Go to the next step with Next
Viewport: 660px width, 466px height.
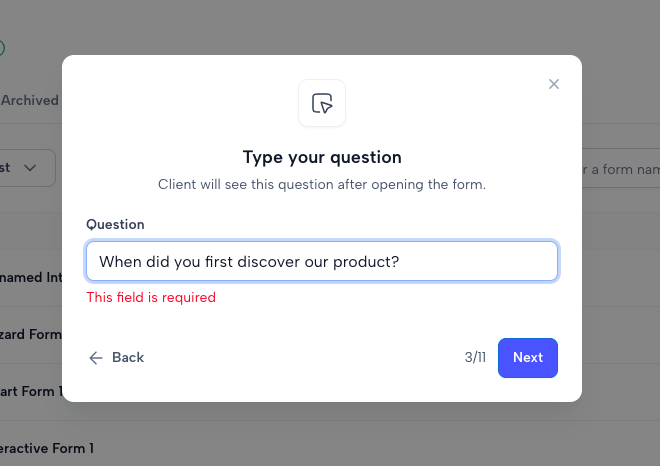[x=527, y=358]
